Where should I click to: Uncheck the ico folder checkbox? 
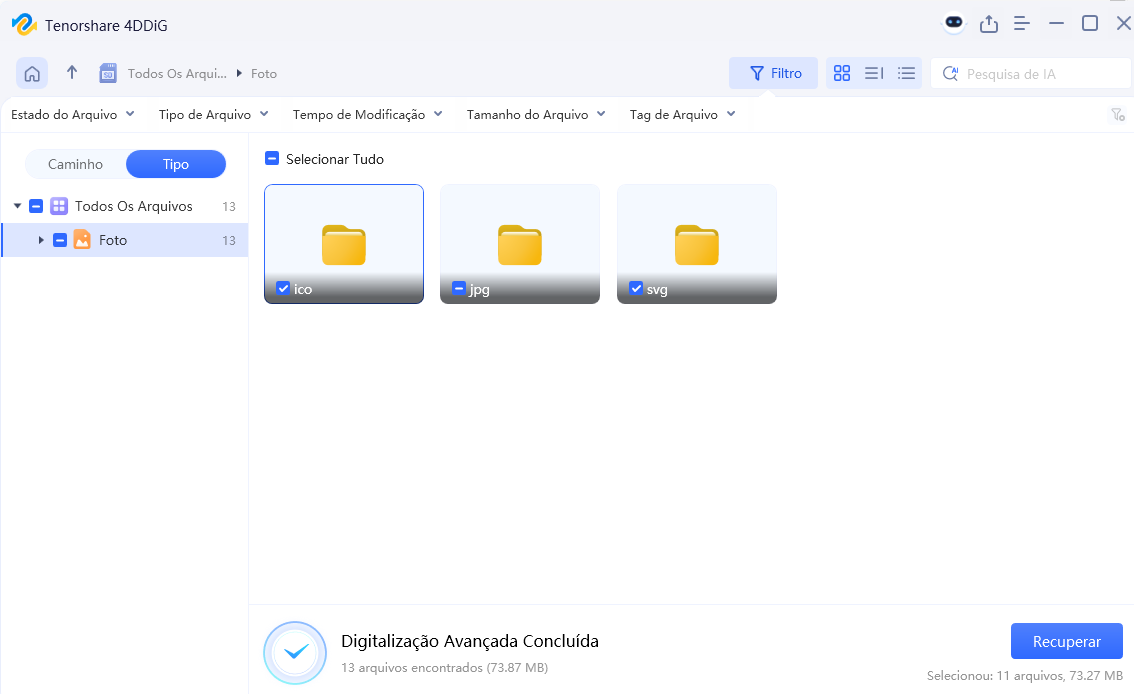coord(283,289)
